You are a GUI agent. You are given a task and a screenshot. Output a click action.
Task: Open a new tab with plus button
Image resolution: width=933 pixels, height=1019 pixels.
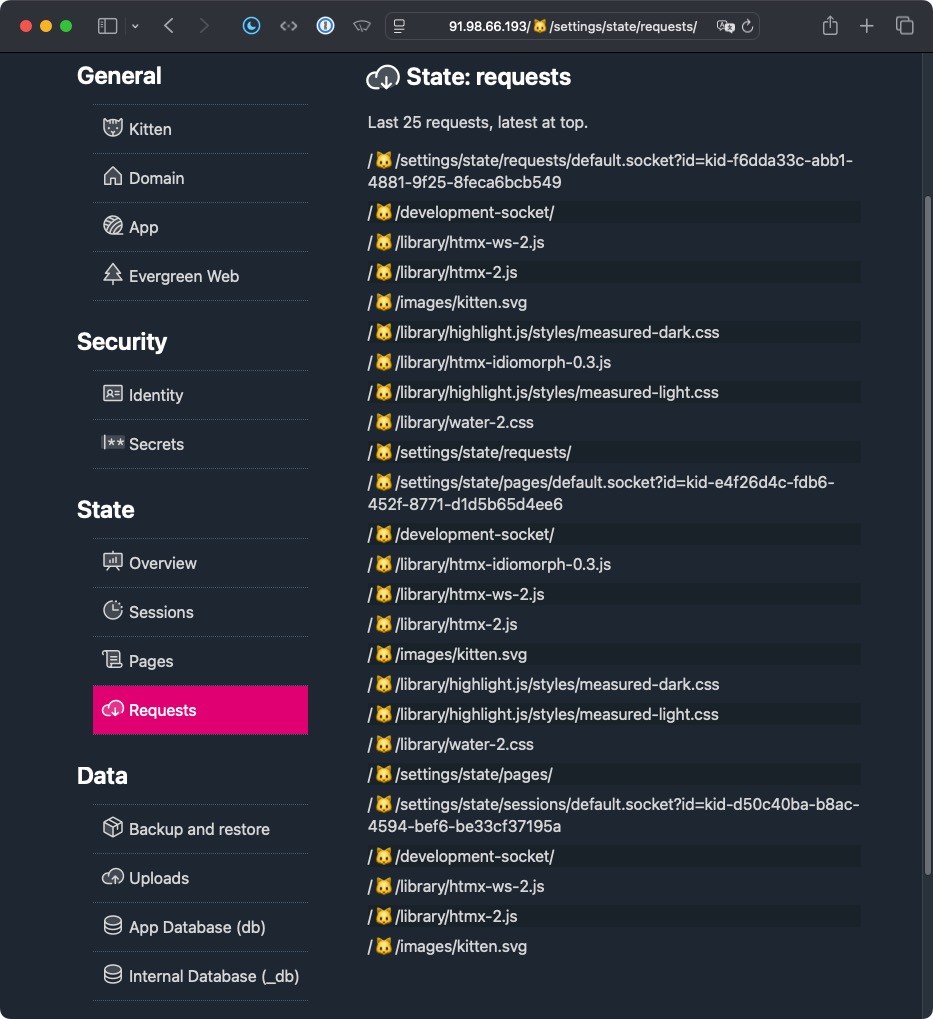coord(867,26)
